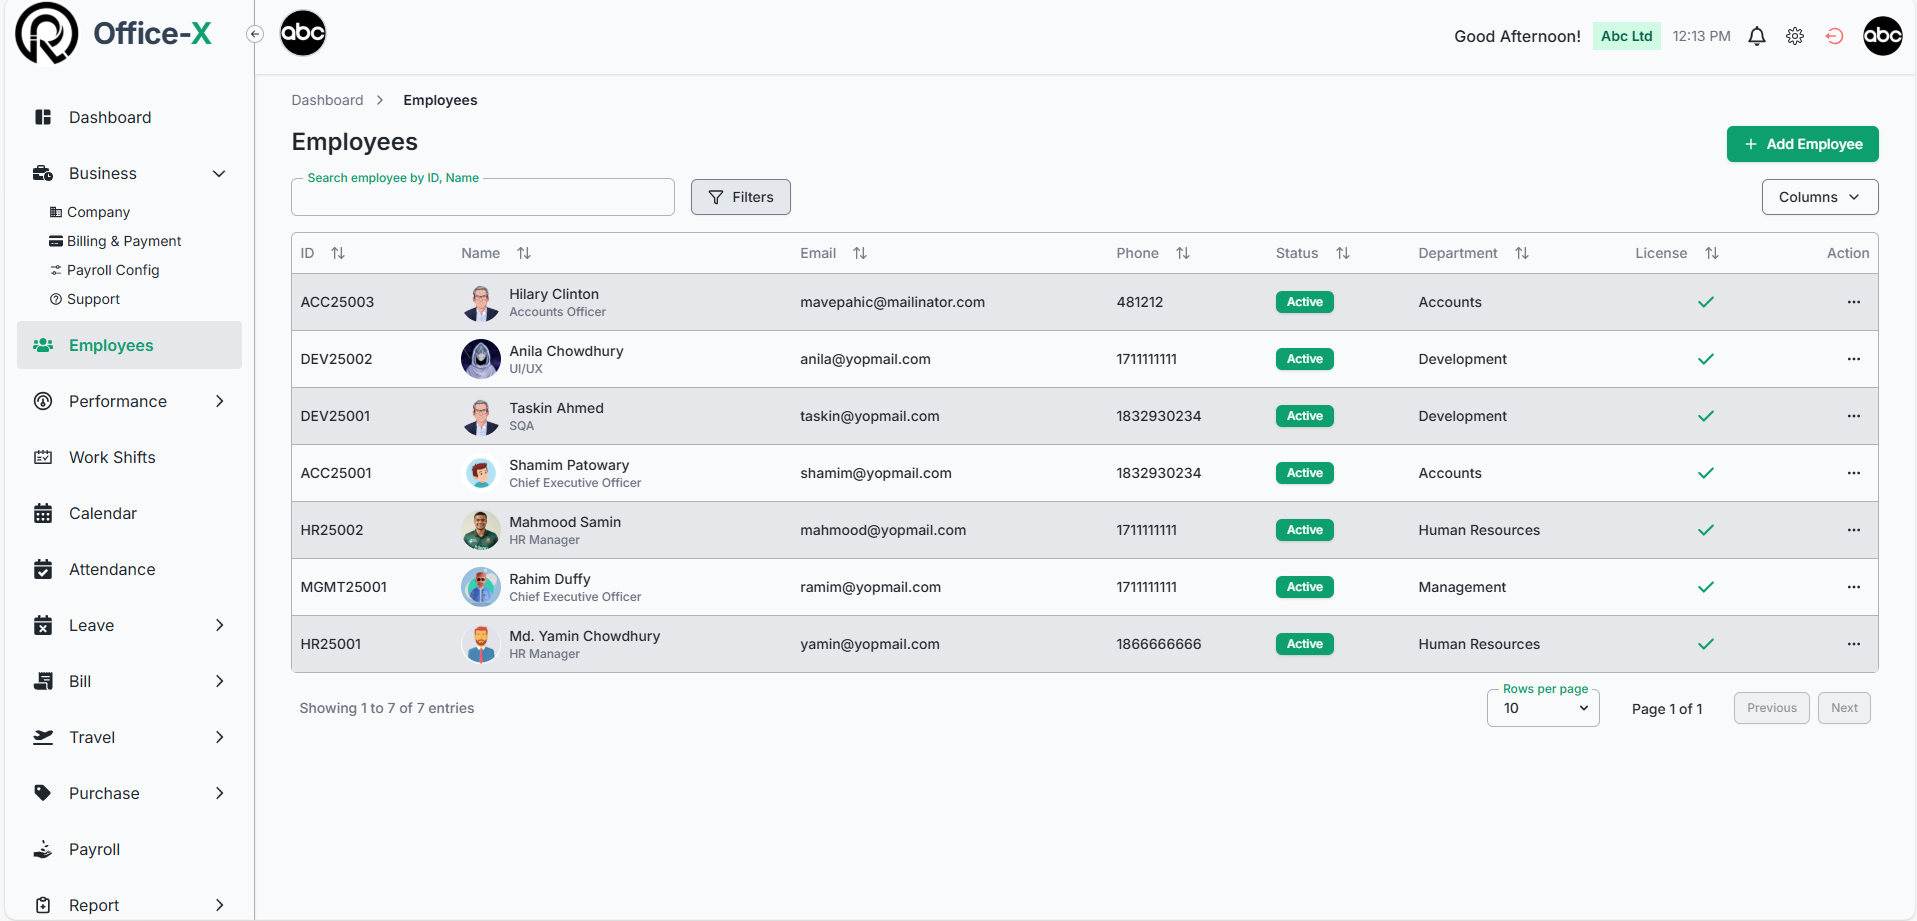Click the Add Employee button
1917x921 pixels.
(1802, 144)
